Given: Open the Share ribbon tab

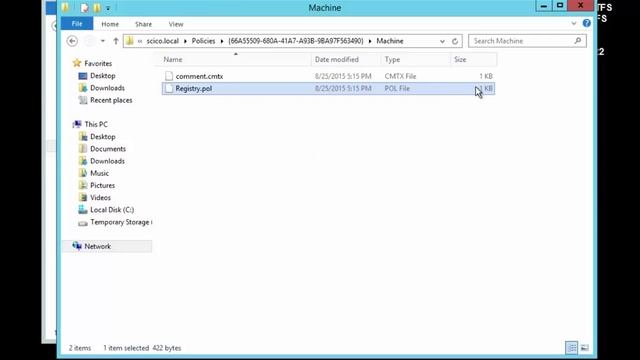Looking at the screenshot, I should coord(143,24).
